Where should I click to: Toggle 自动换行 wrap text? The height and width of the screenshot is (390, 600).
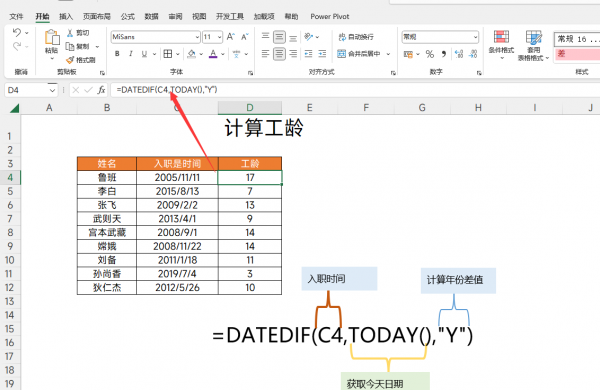(x=356, y=37)
